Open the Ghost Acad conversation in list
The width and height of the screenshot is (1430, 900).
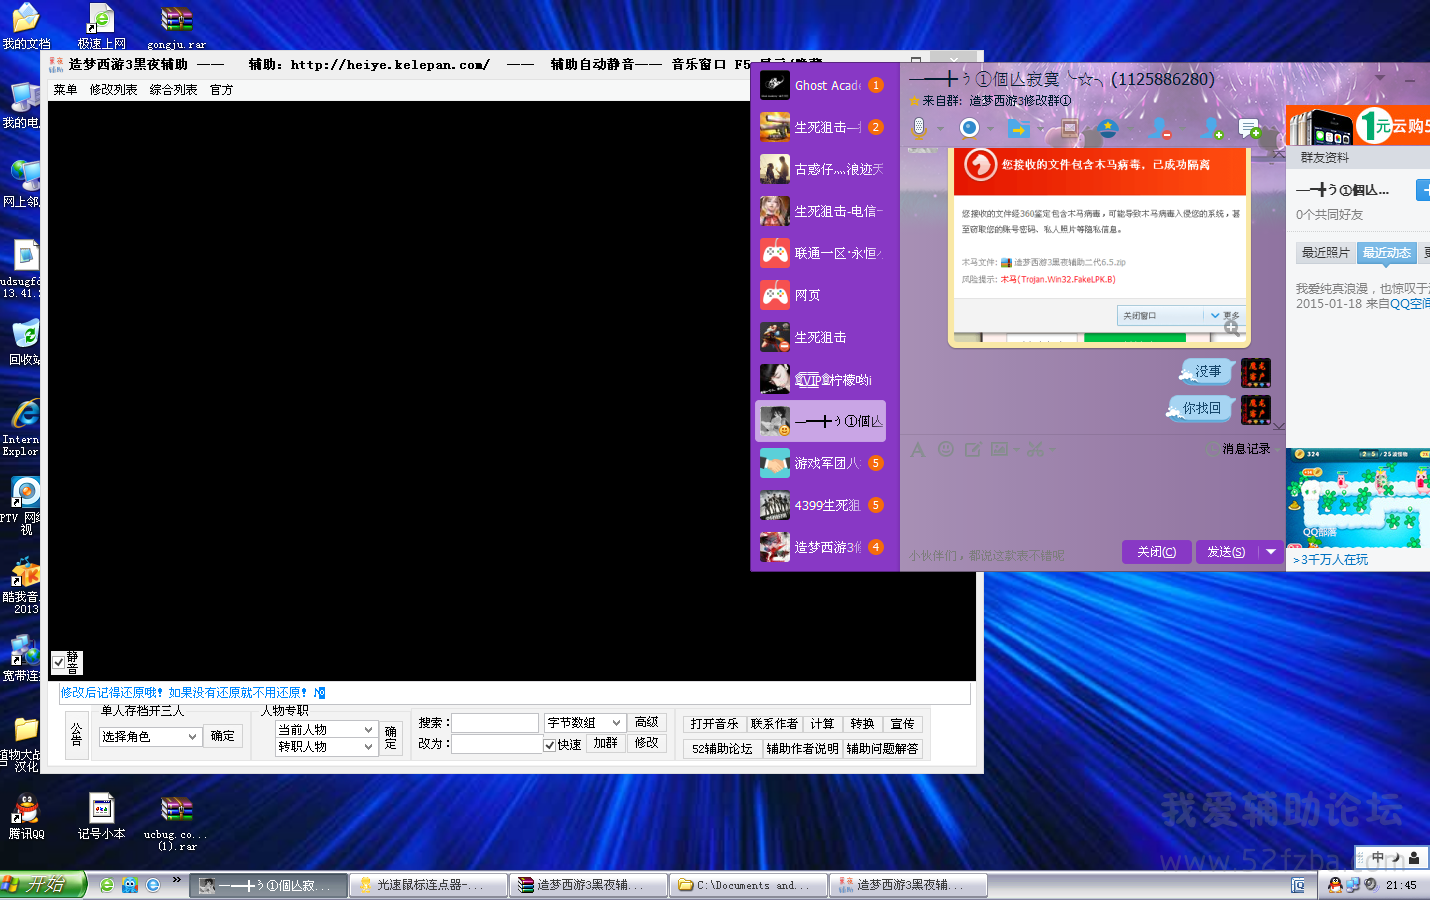(820, 85)
